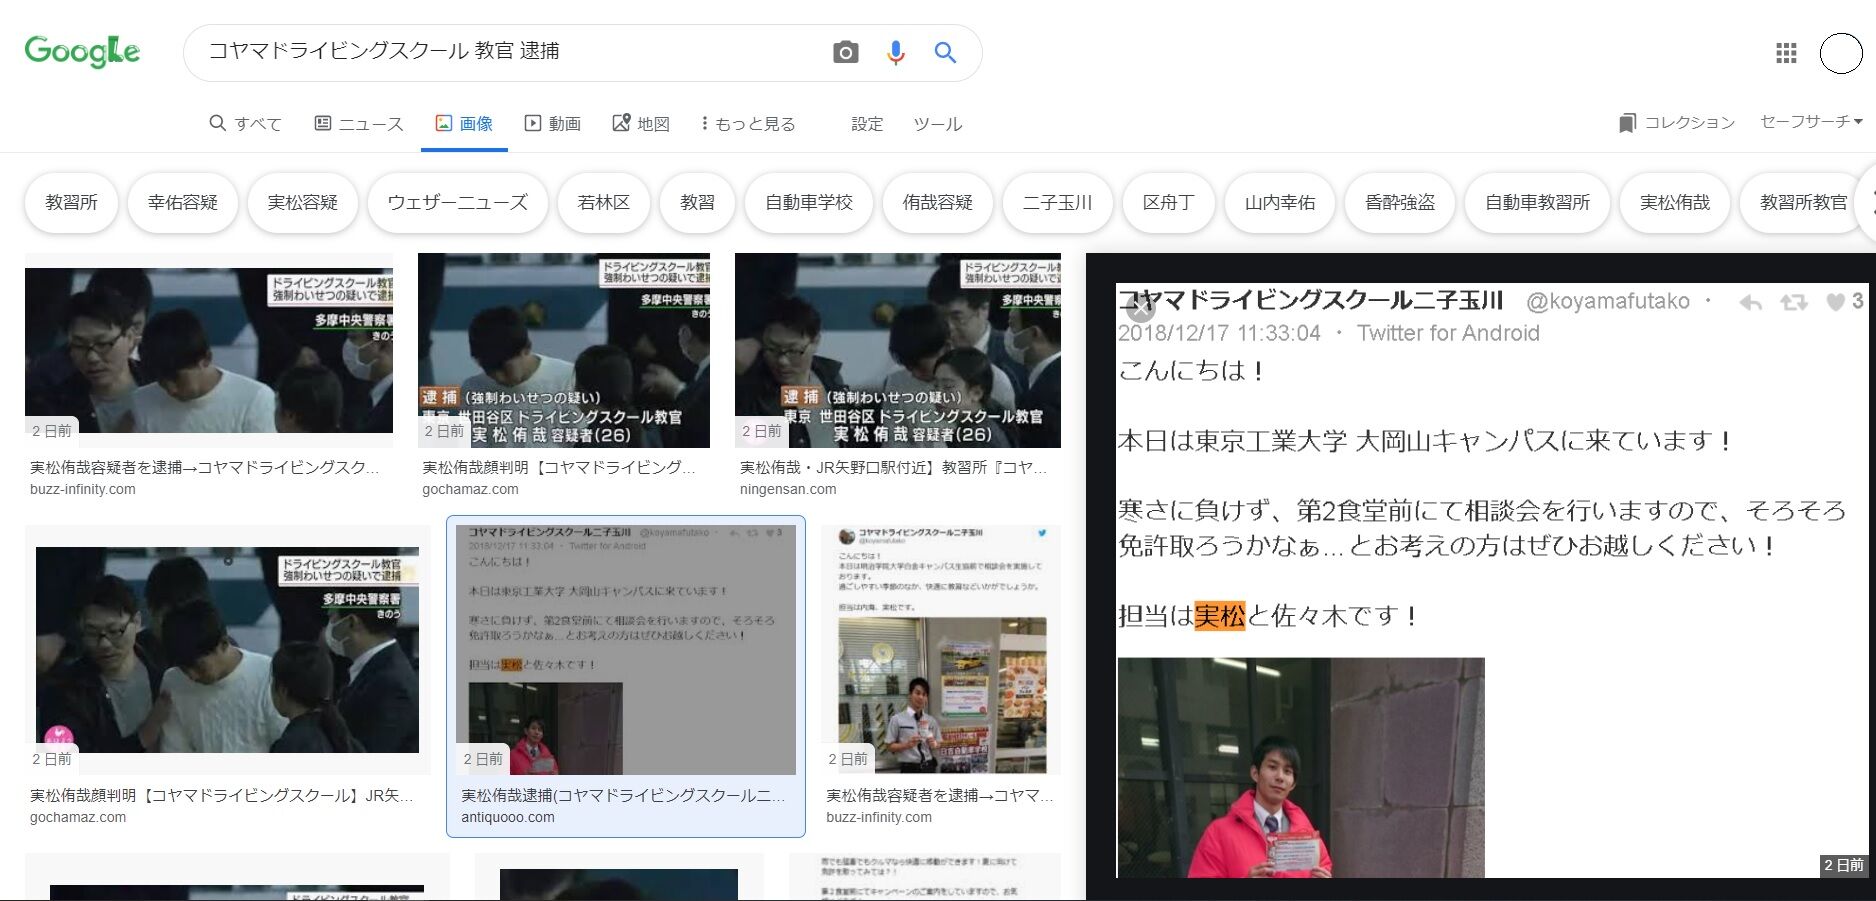Switch to the 地図 tab
Viewport: 1876px width, 901px height.
pyautogui.click(x=641, y=124)
